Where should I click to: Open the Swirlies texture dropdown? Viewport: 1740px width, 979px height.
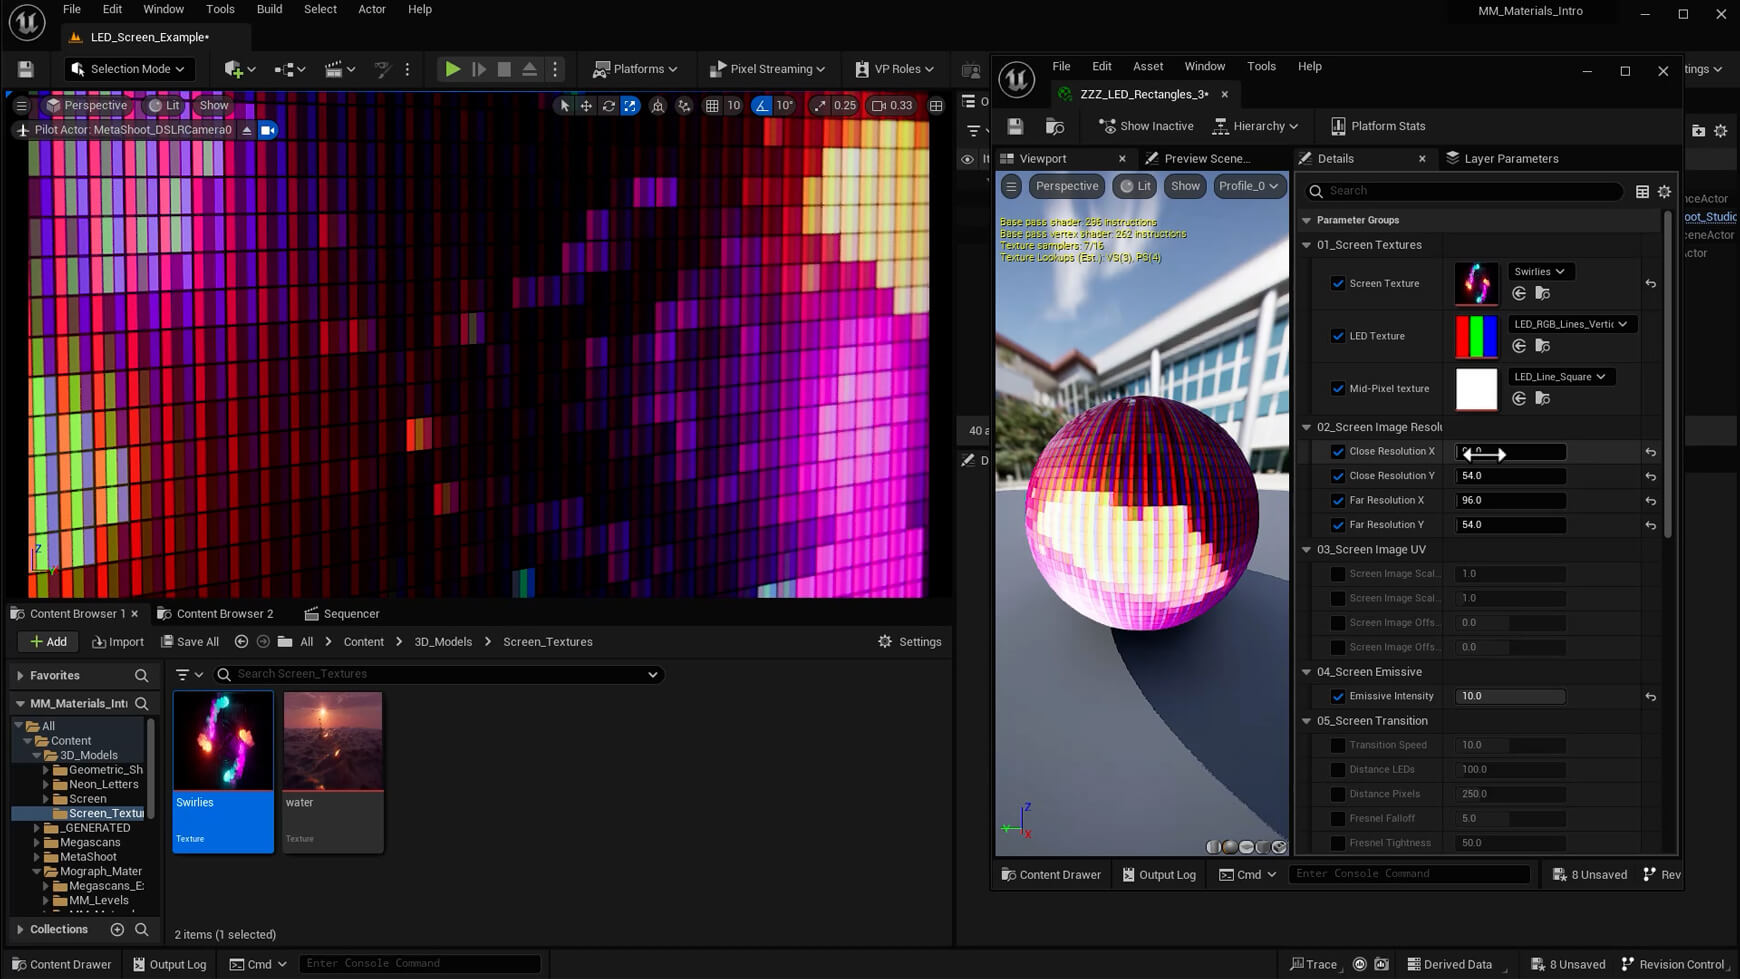tap(1539, 272)
